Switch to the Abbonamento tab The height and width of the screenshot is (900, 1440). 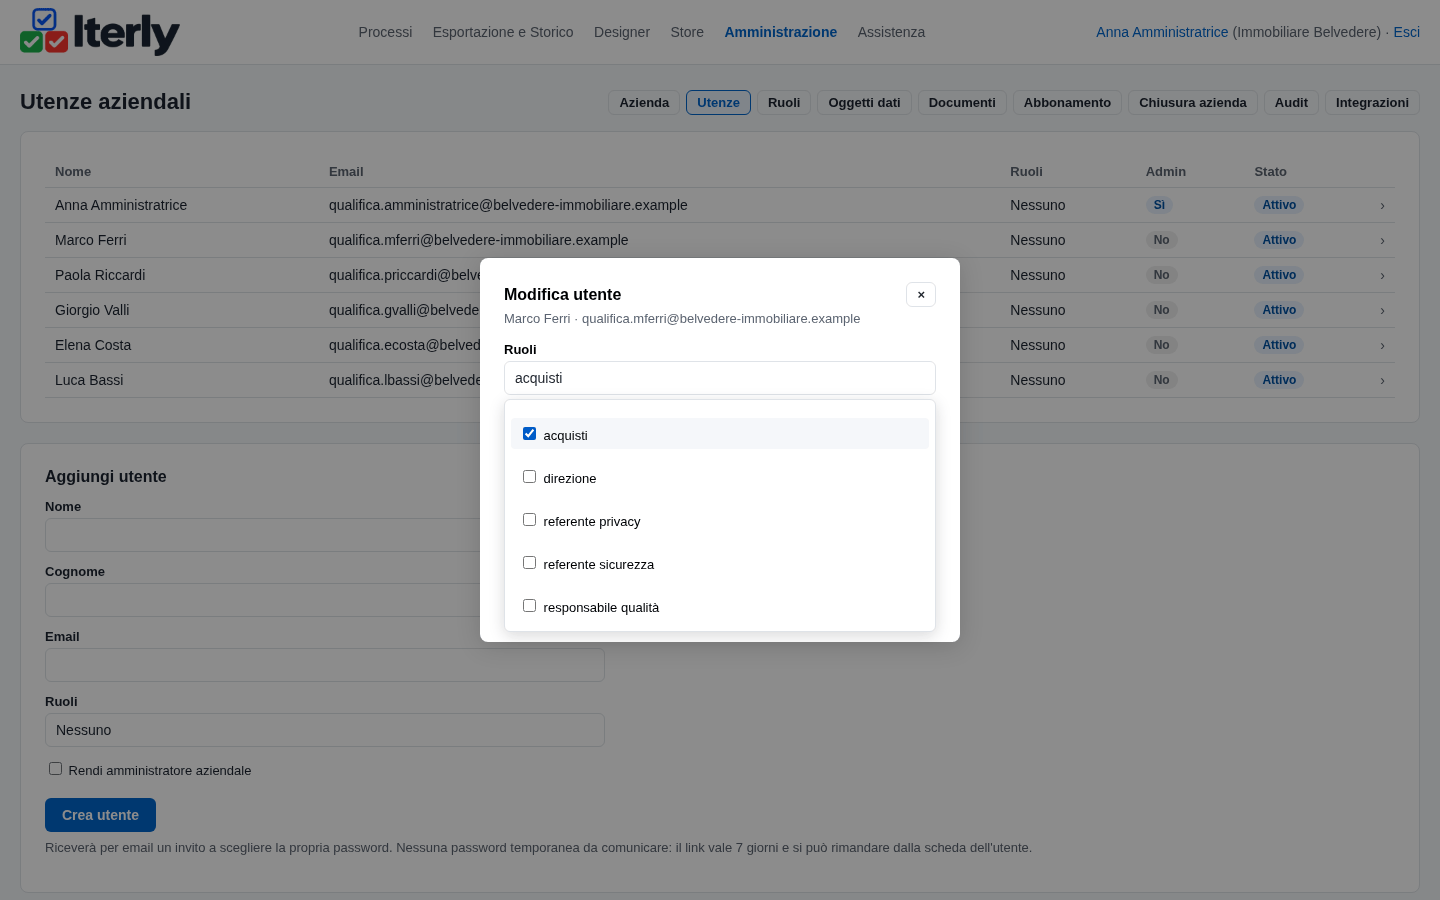(x=1067, y=103)
